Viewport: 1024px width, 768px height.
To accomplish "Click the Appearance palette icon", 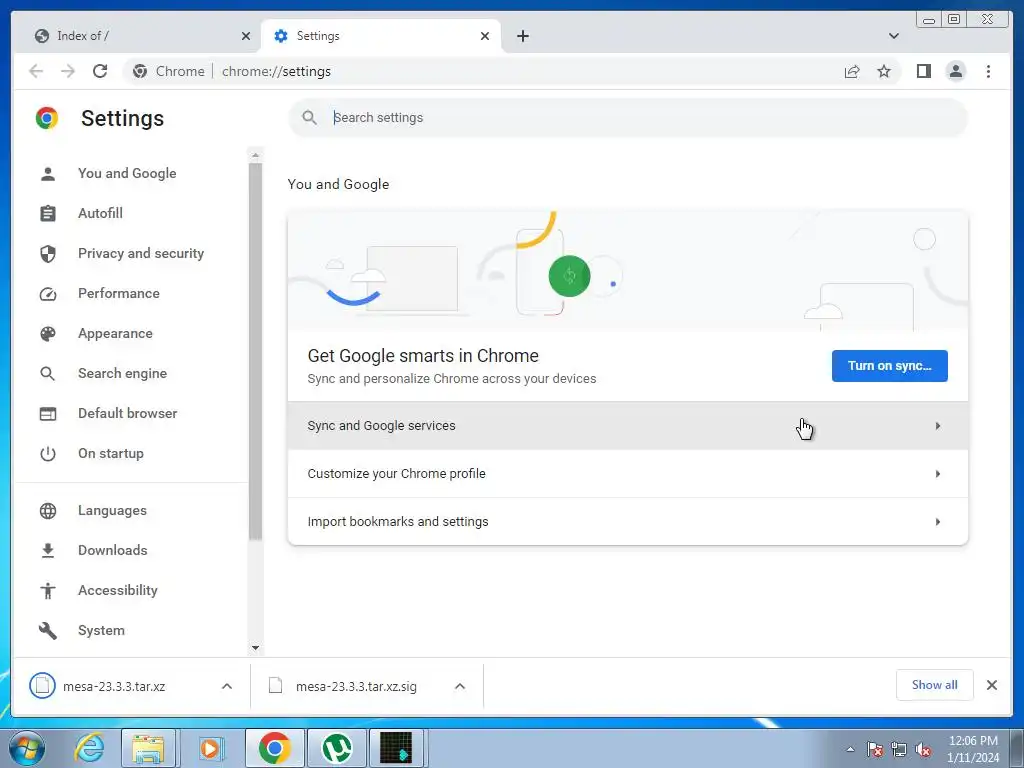I will coord(48,334).
